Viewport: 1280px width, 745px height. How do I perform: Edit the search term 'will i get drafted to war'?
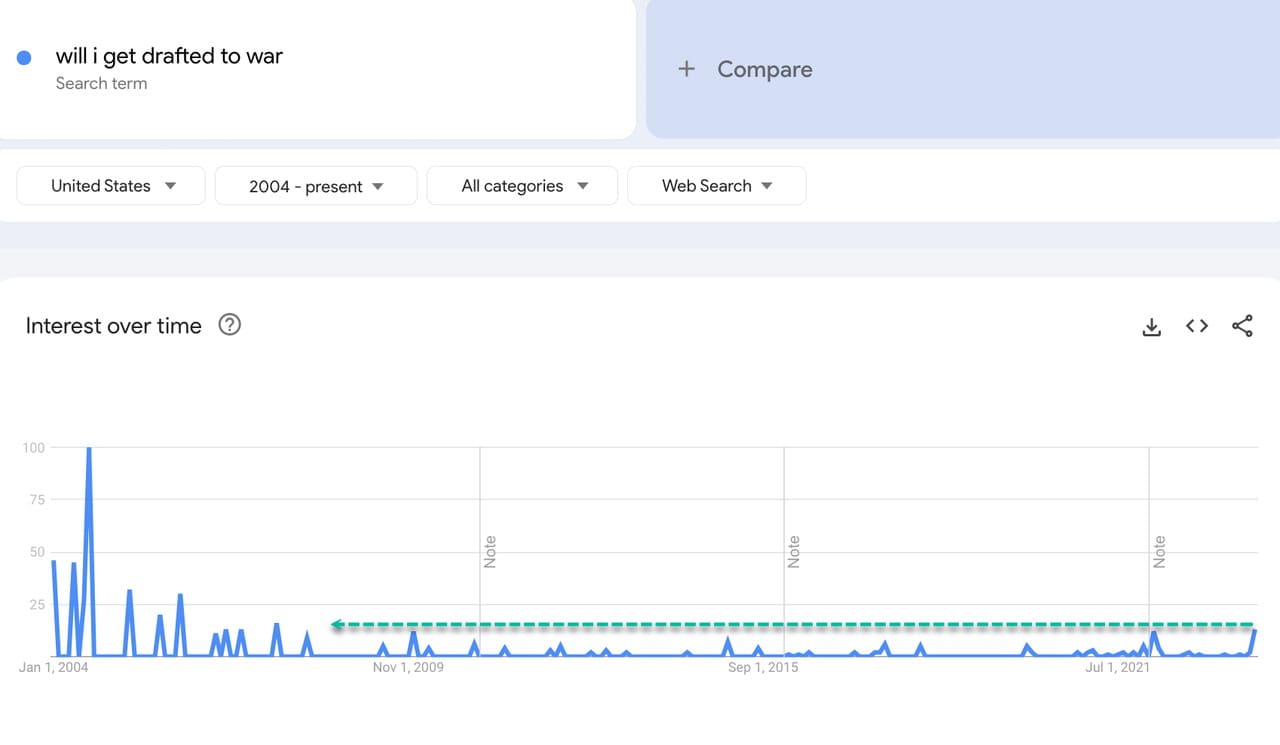[x=169, y=56]
